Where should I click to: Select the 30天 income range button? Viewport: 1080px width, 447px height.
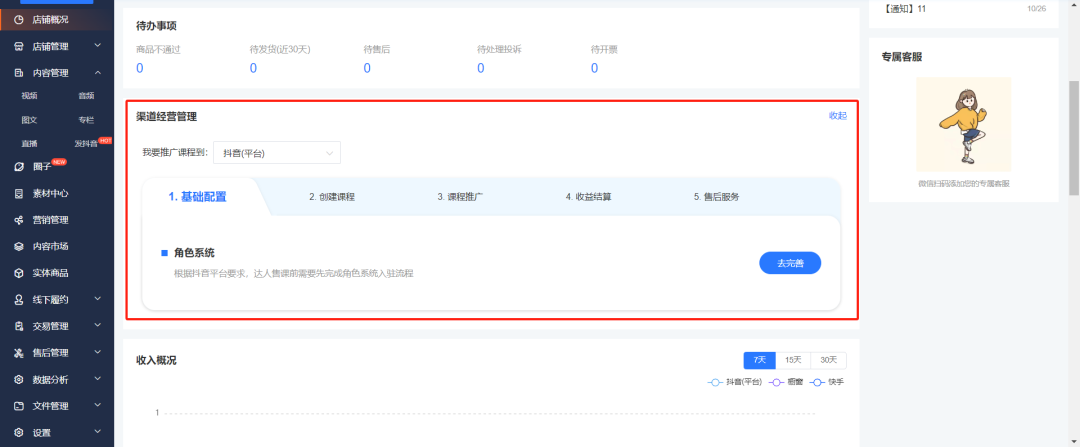tap(829, 360)
